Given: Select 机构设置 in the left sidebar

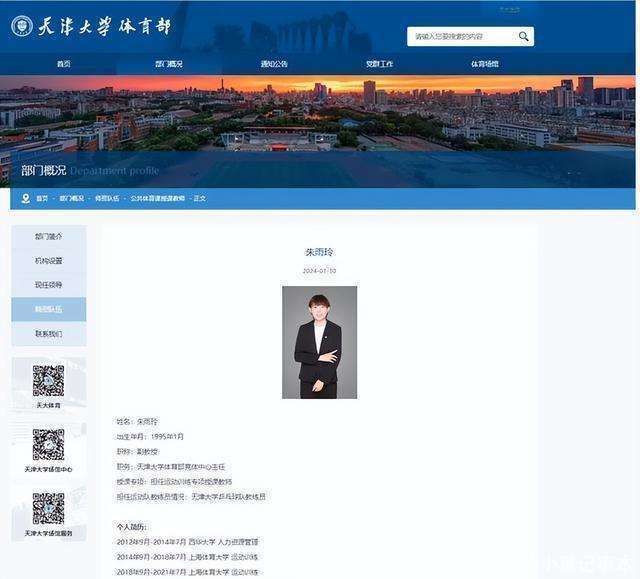Looking at the screenshot, I should (48, 261).
